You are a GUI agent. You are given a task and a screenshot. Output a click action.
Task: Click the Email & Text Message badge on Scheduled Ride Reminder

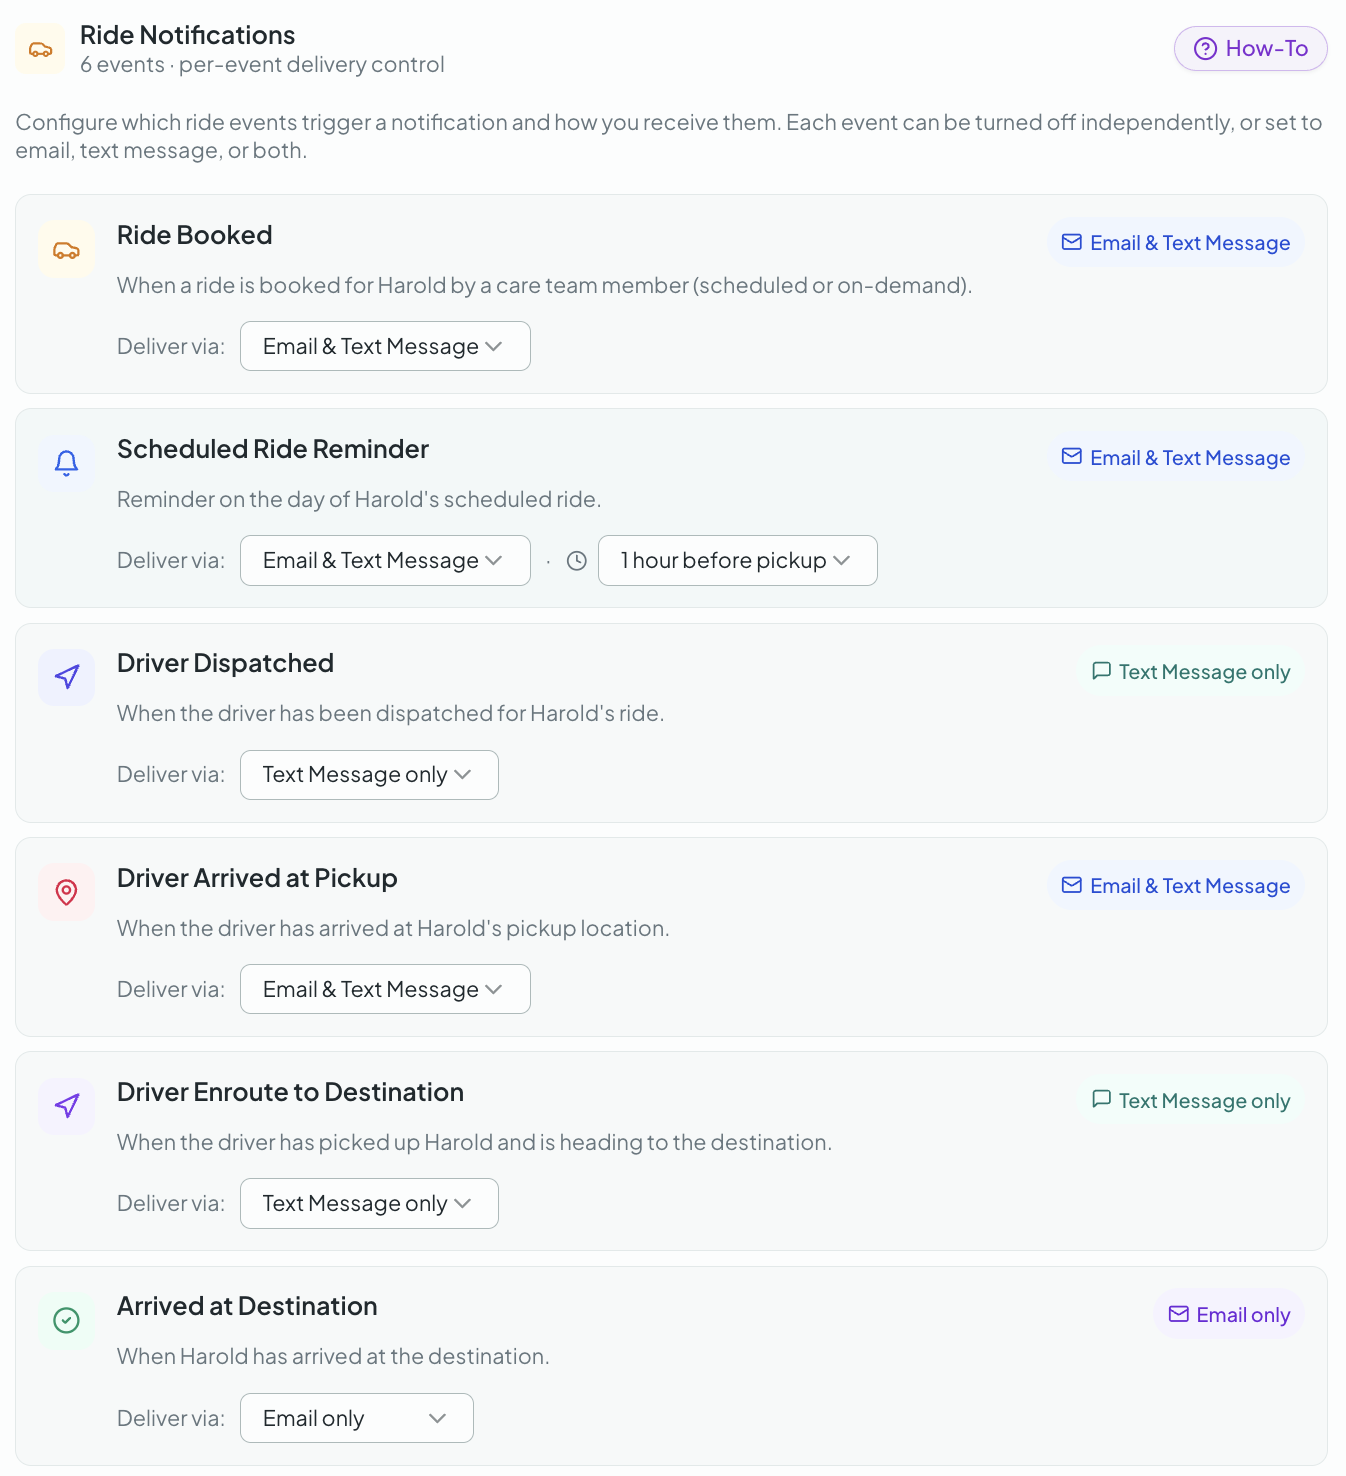[x=1175, y=457]
